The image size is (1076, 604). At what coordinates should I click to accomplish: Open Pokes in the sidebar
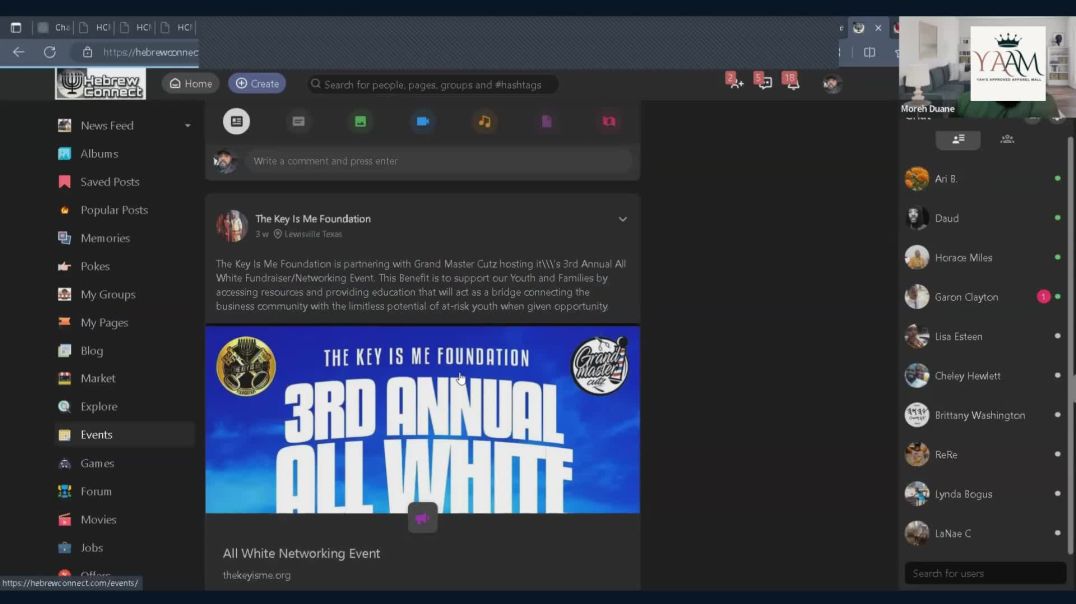click(95, 266)
